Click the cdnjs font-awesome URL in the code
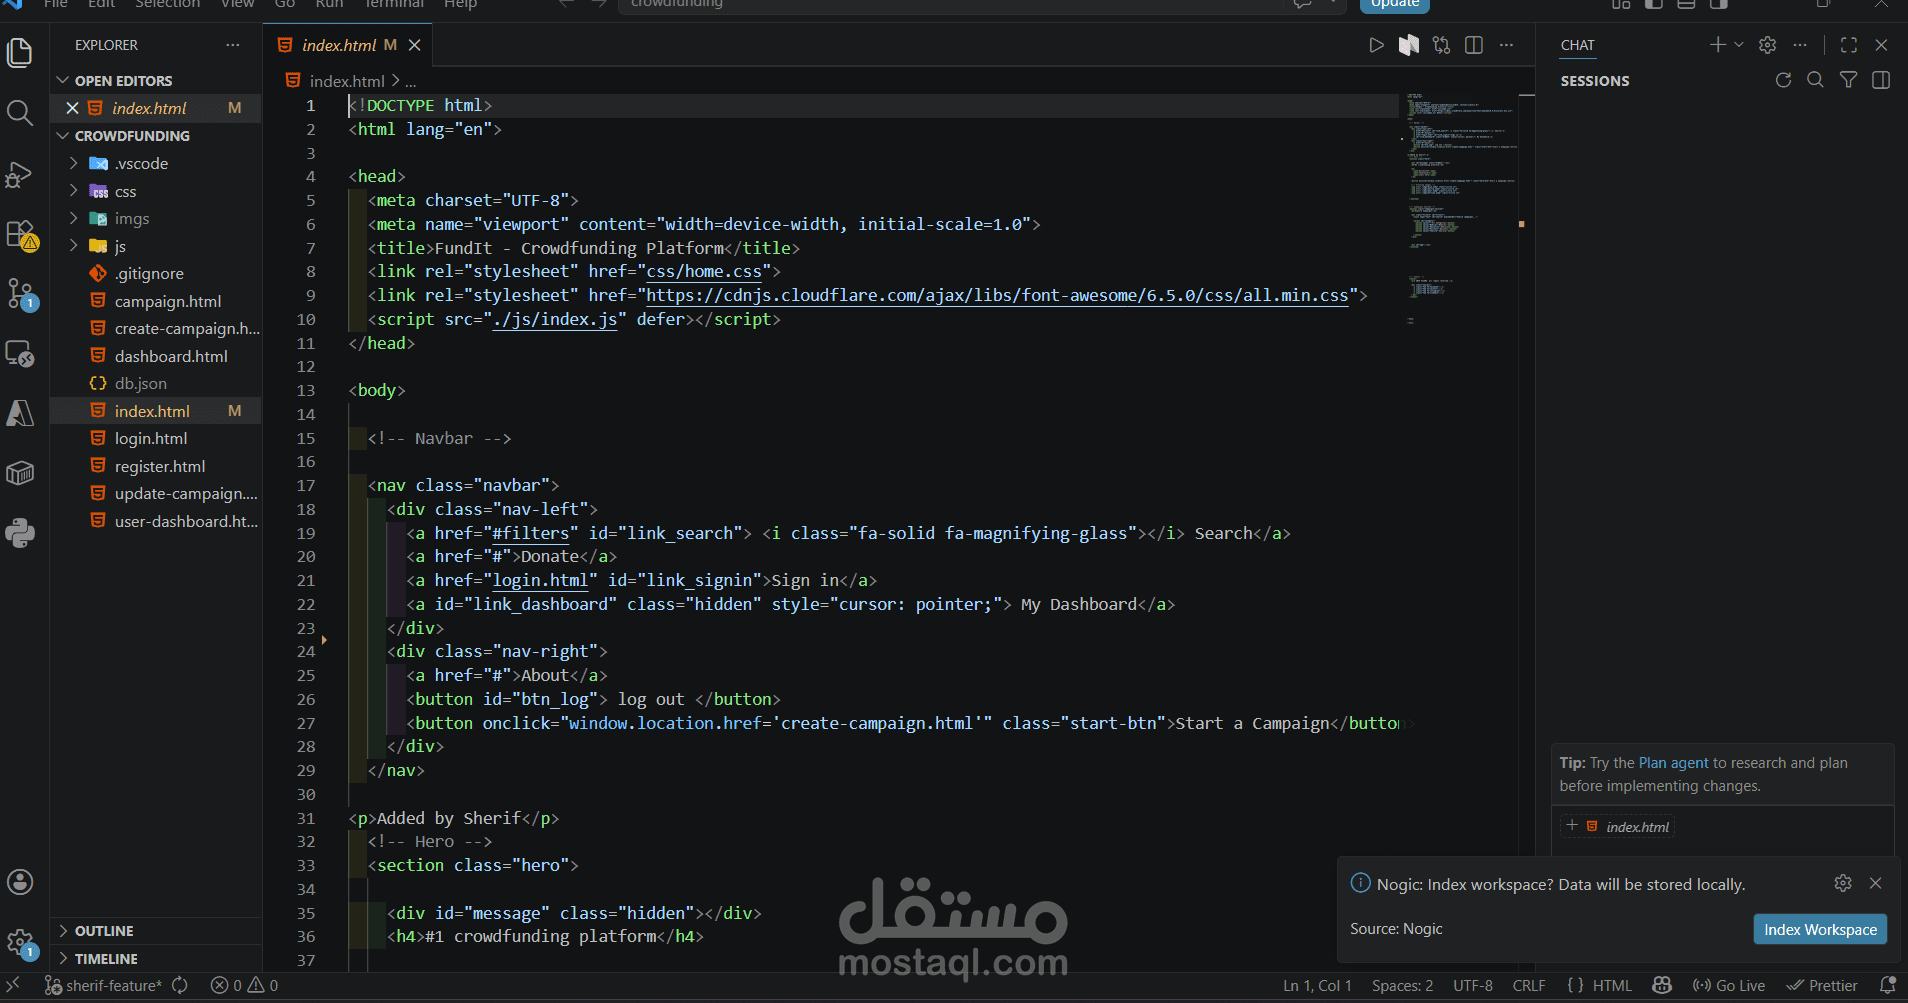 click(x=997, y=296)
